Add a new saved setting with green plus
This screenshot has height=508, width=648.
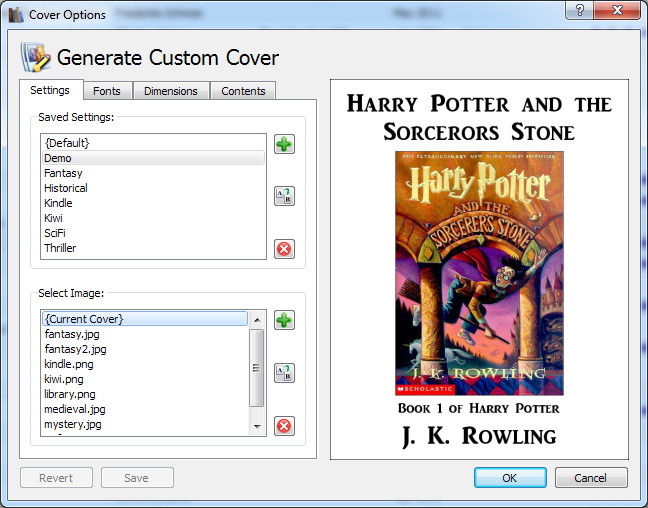pyautogui.click(x=284, y=144)
